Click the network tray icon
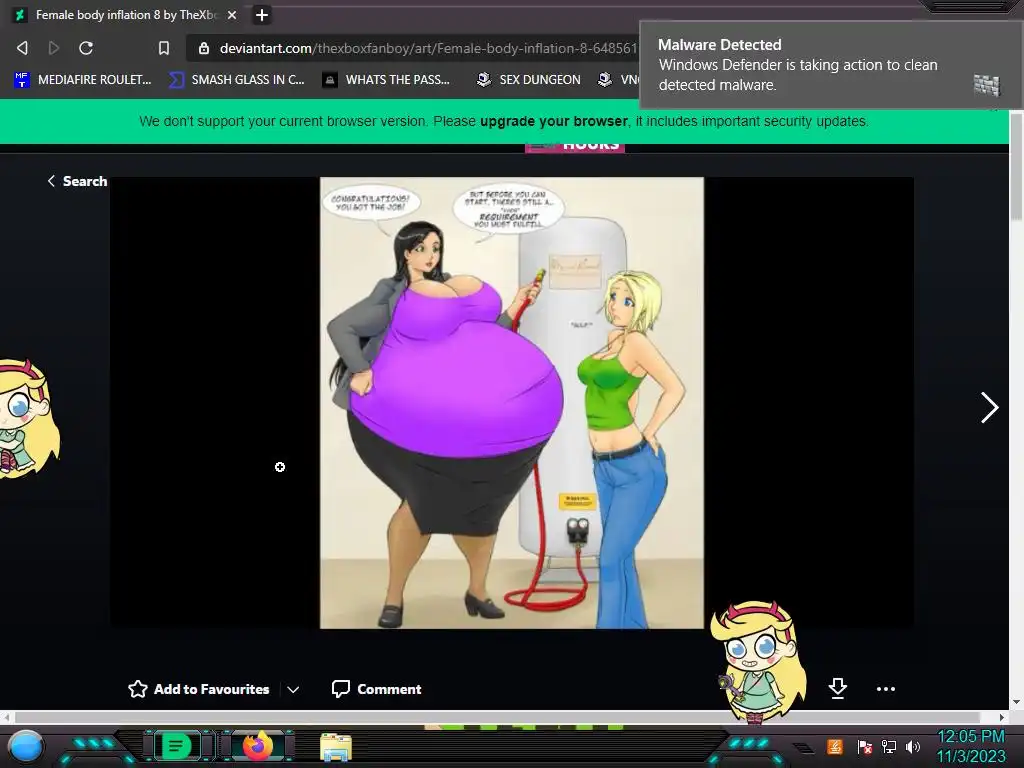Screen dimensions: 1024x768 click(x=888, y=746)
